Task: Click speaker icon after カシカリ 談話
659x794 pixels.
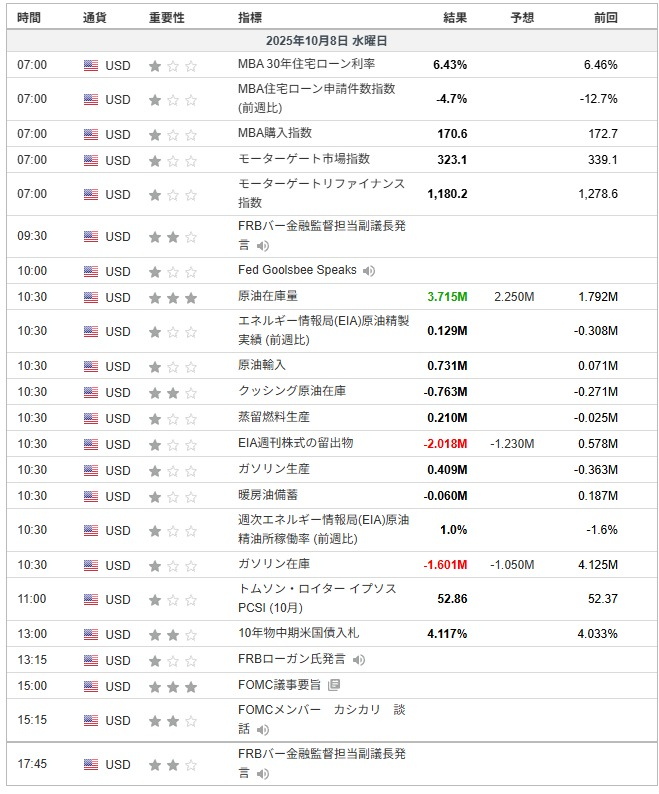Action: point(263,729)
